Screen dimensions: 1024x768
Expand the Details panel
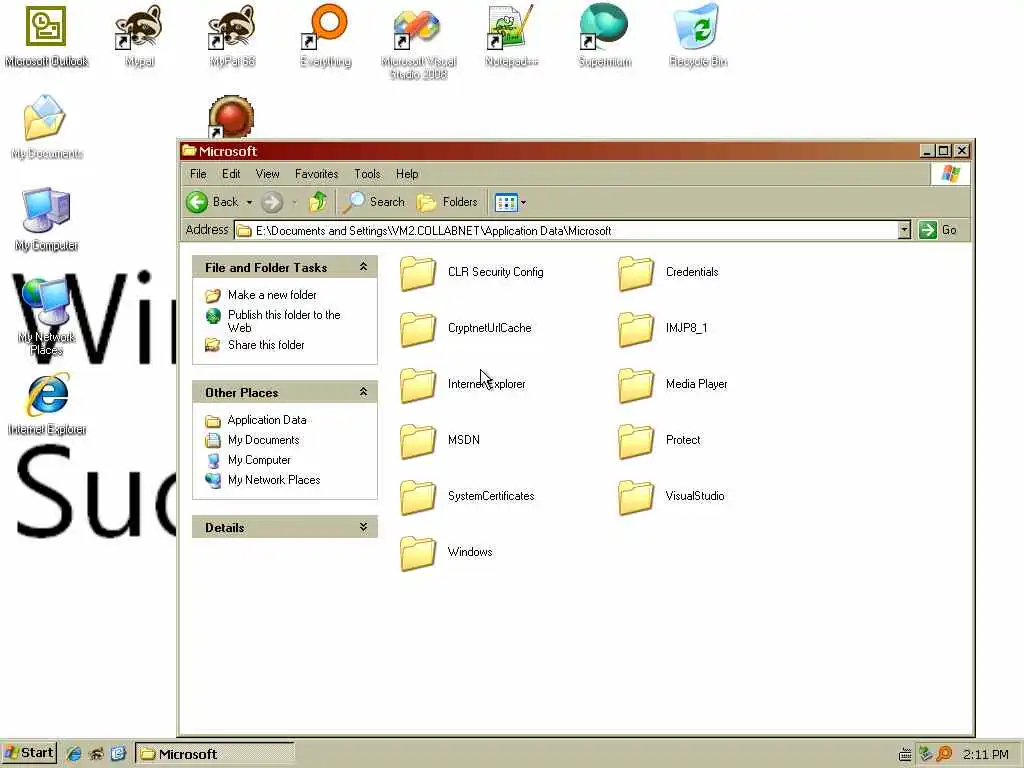point(363,527)
